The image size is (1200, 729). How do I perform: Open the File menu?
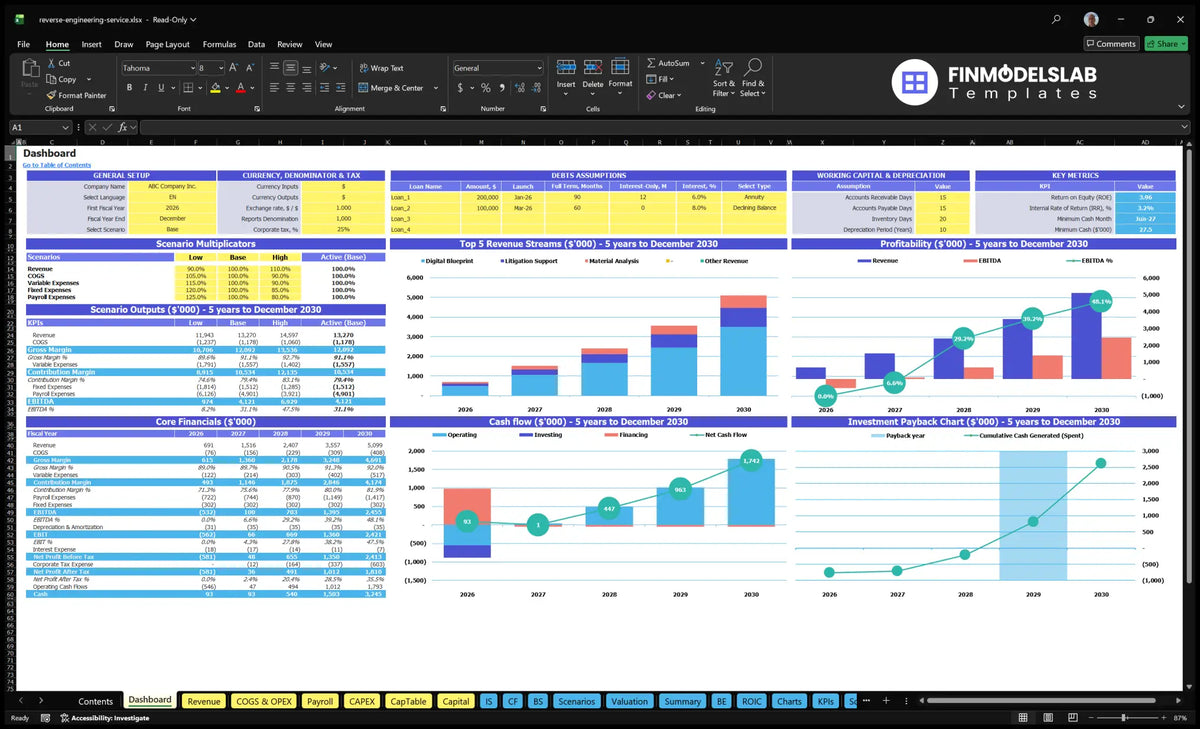click(x=23, y=44)
